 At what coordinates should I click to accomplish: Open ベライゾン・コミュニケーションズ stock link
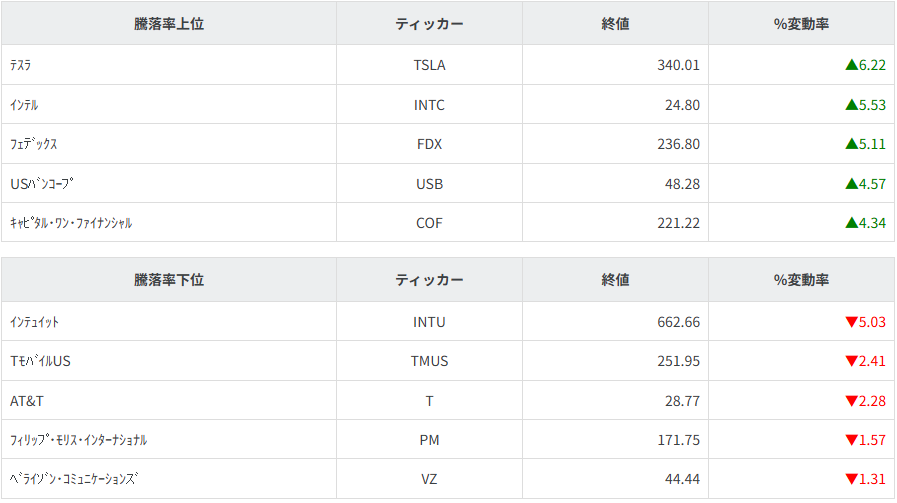click(x=73, y=480)
